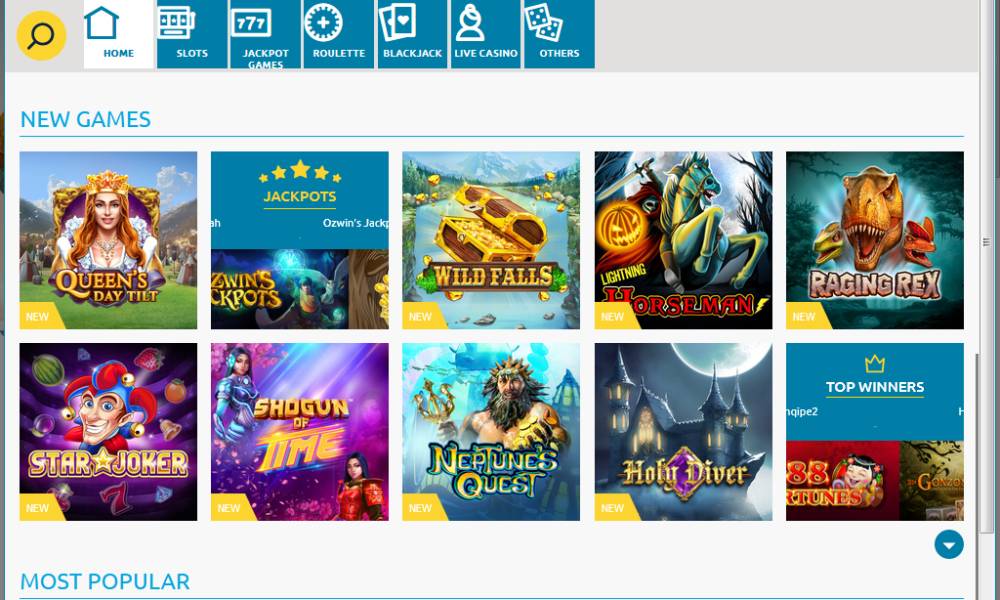Play the Neptune's Quest game
The height and width of the screenshot is (600, 1000).
(x=491, y=432)
